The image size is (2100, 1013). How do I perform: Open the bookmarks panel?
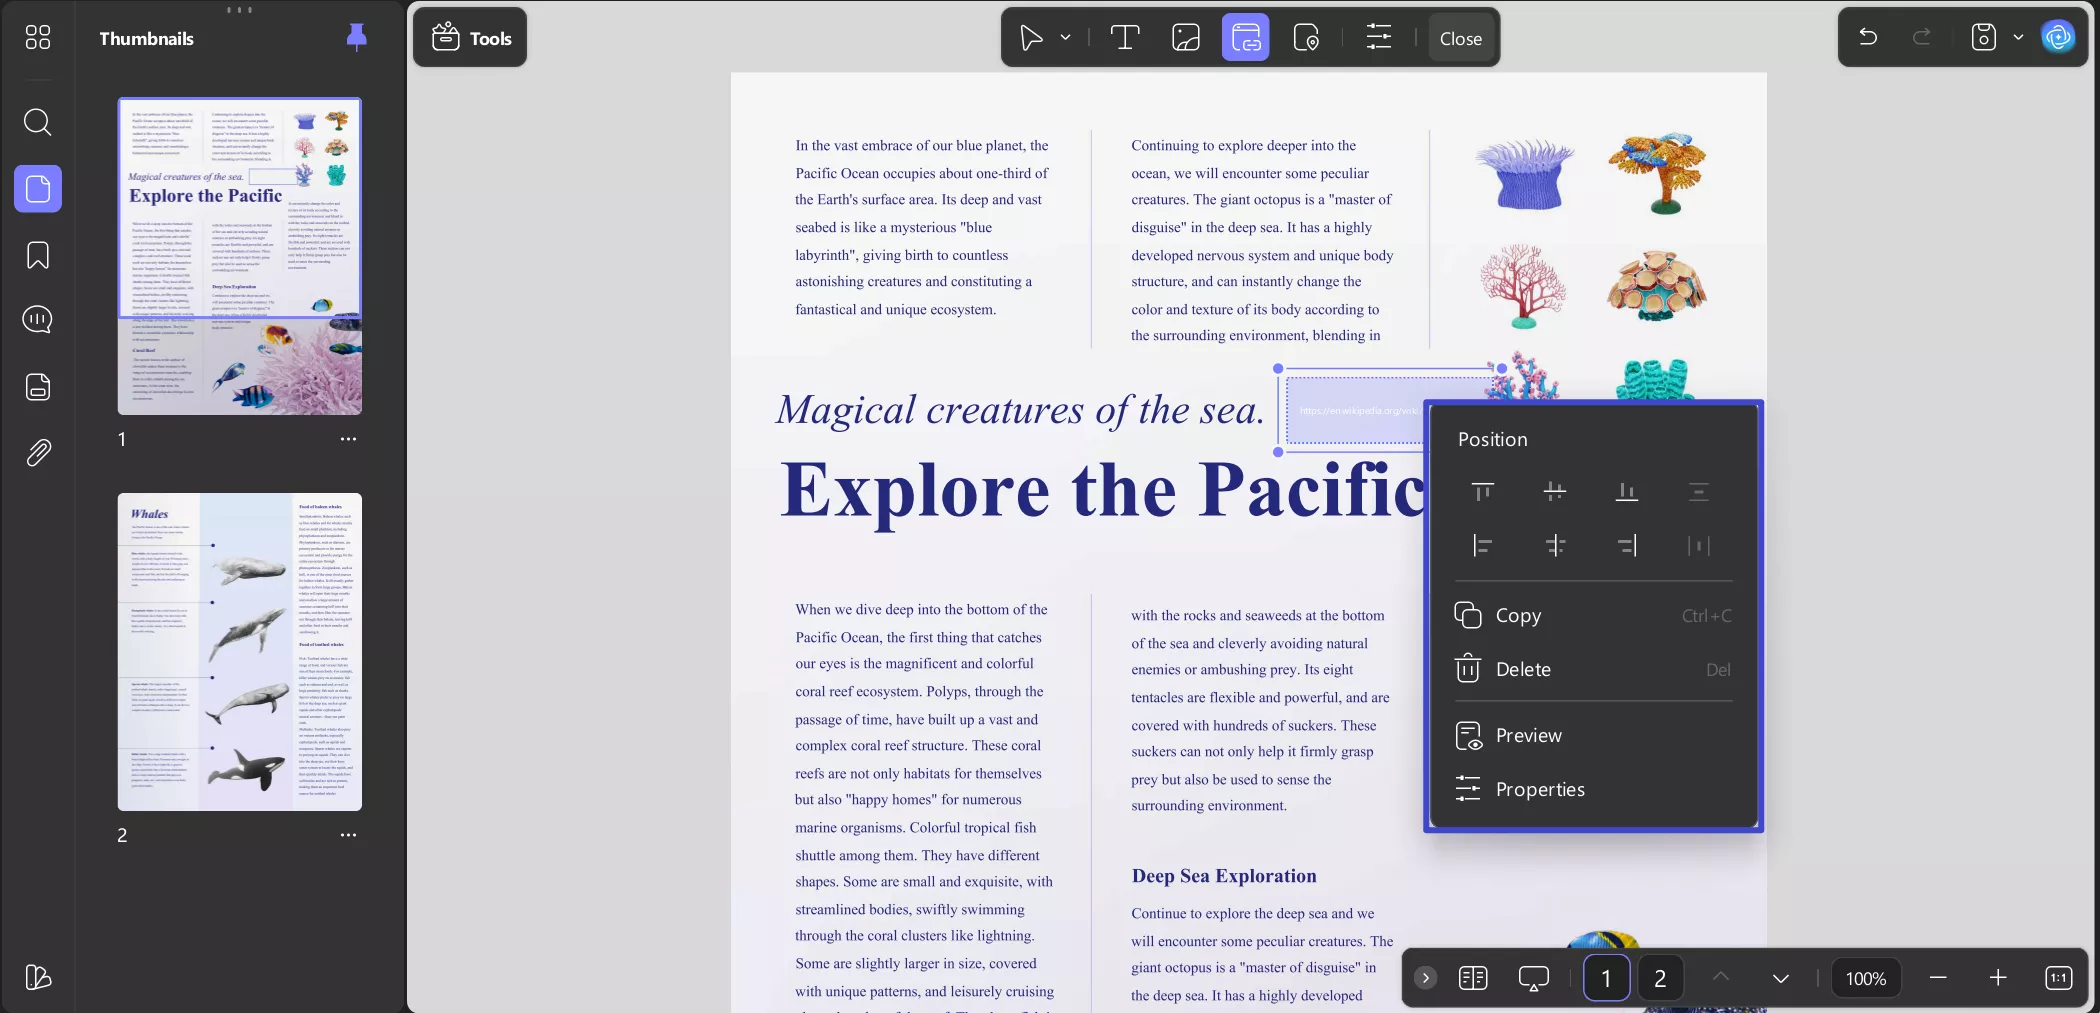click(x=37, y=255)
